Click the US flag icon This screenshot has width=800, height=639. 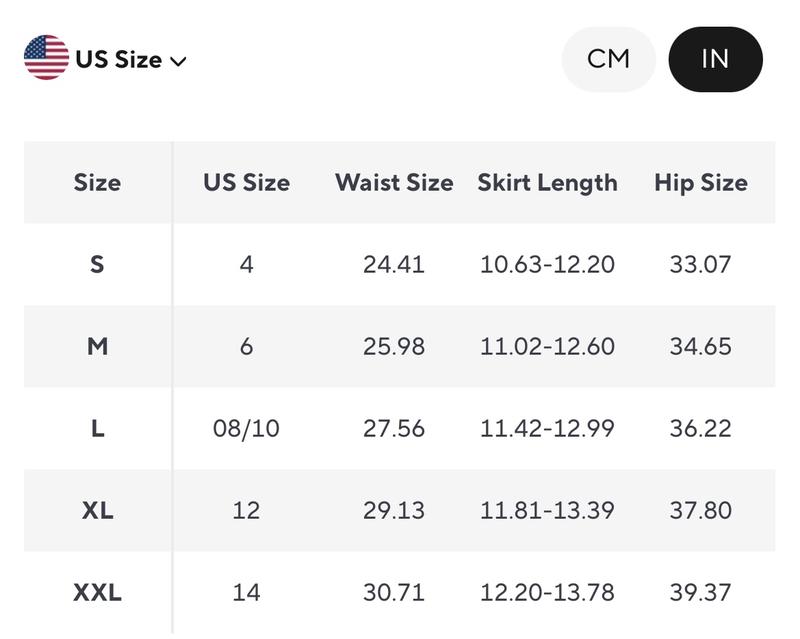pos(46,57)
